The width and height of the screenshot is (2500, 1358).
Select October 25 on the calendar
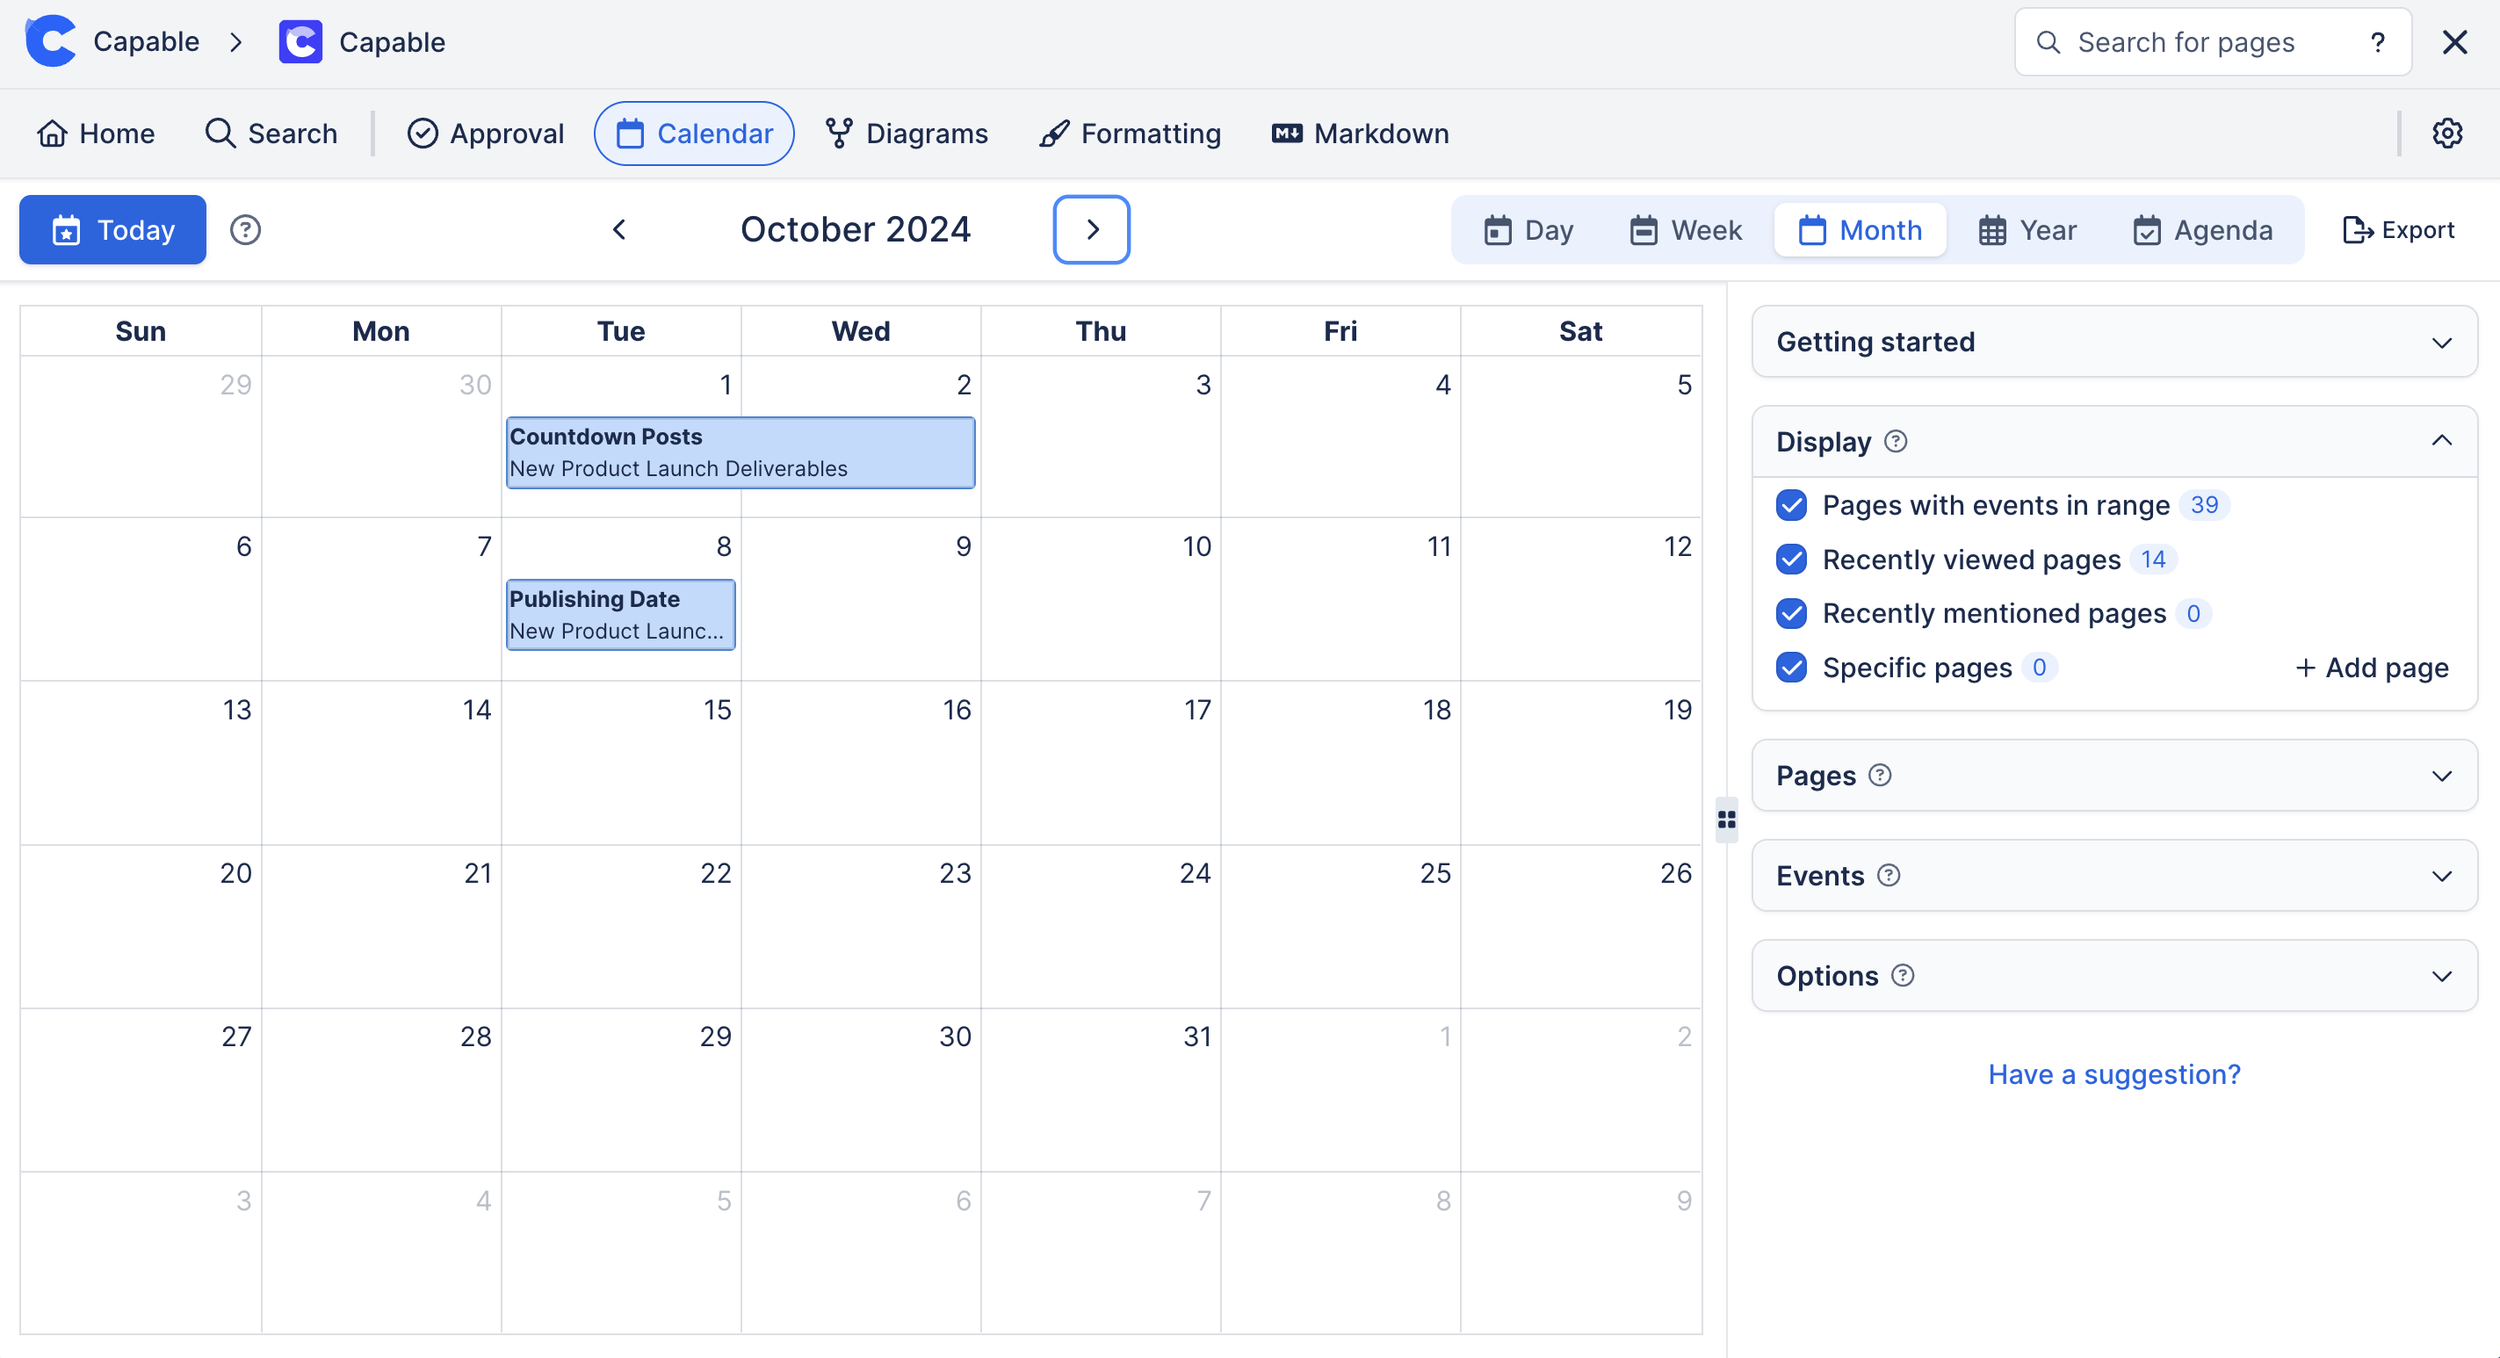tap(1341, 926)
